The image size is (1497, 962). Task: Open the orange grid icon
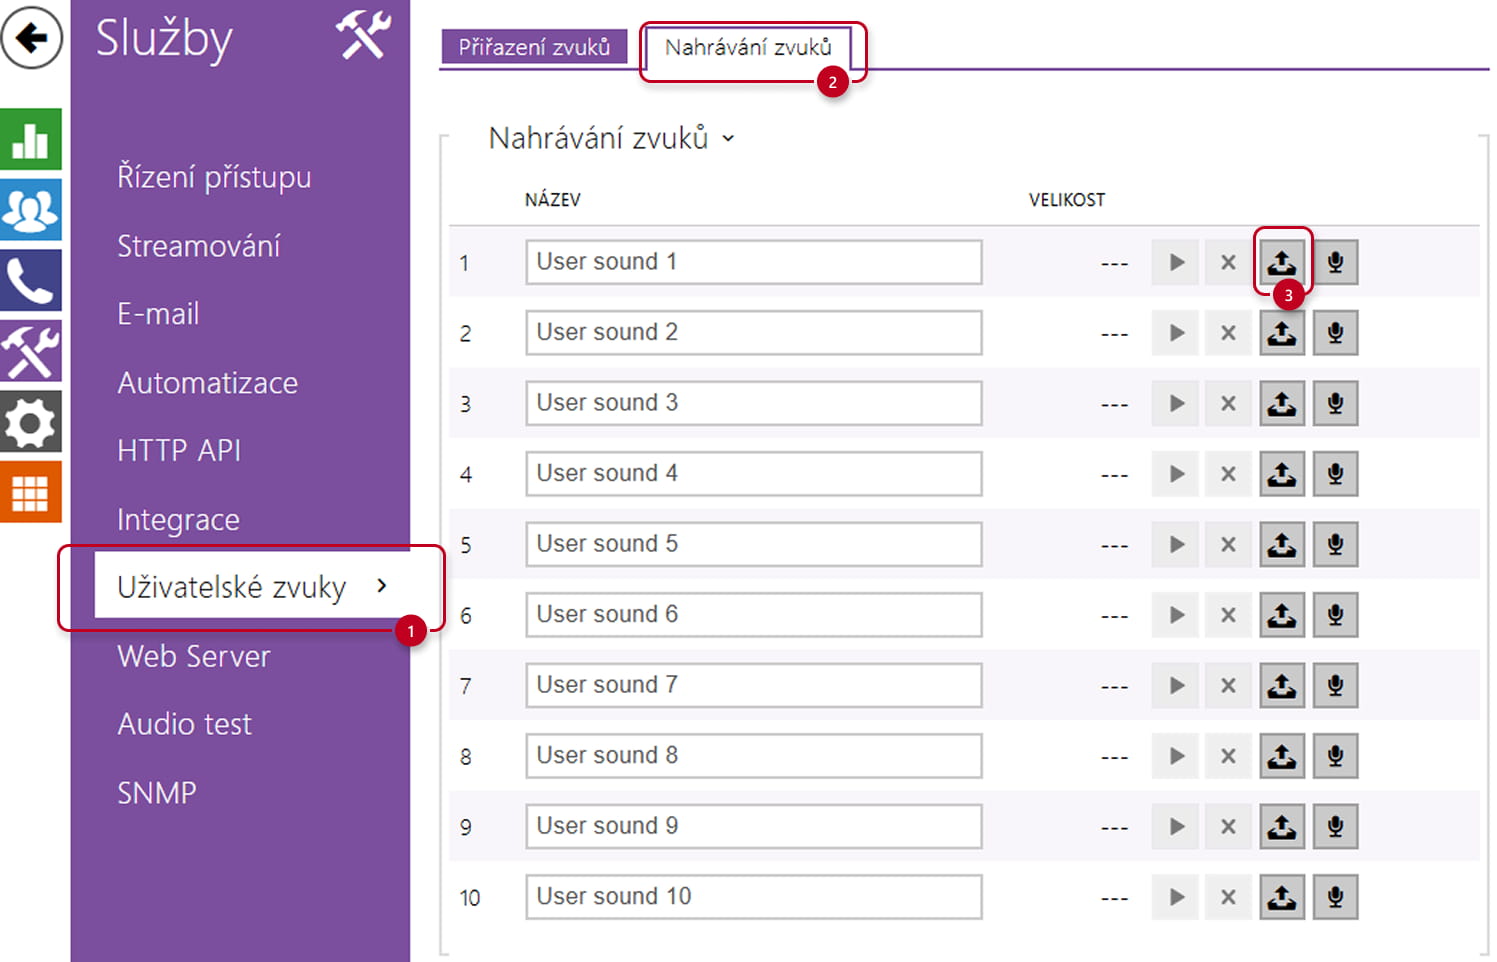click(x=31, y=492)
